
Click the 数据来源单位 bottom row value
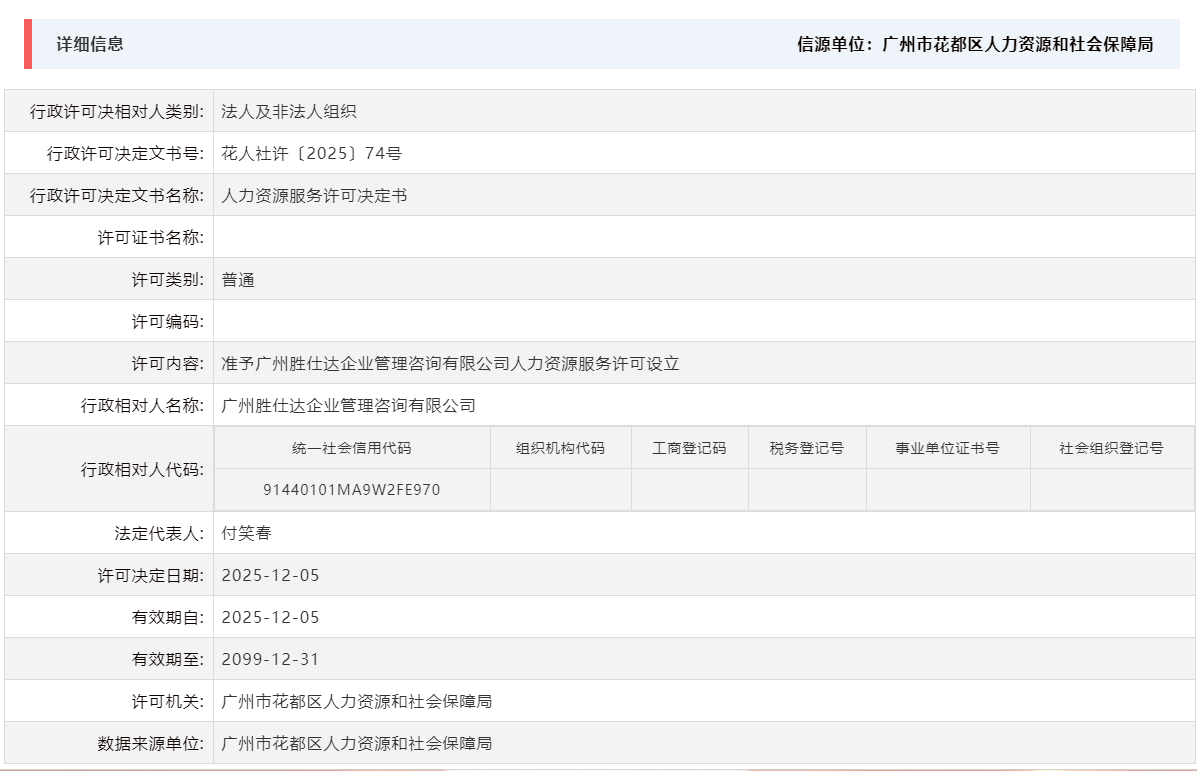[x=355, y=742]
